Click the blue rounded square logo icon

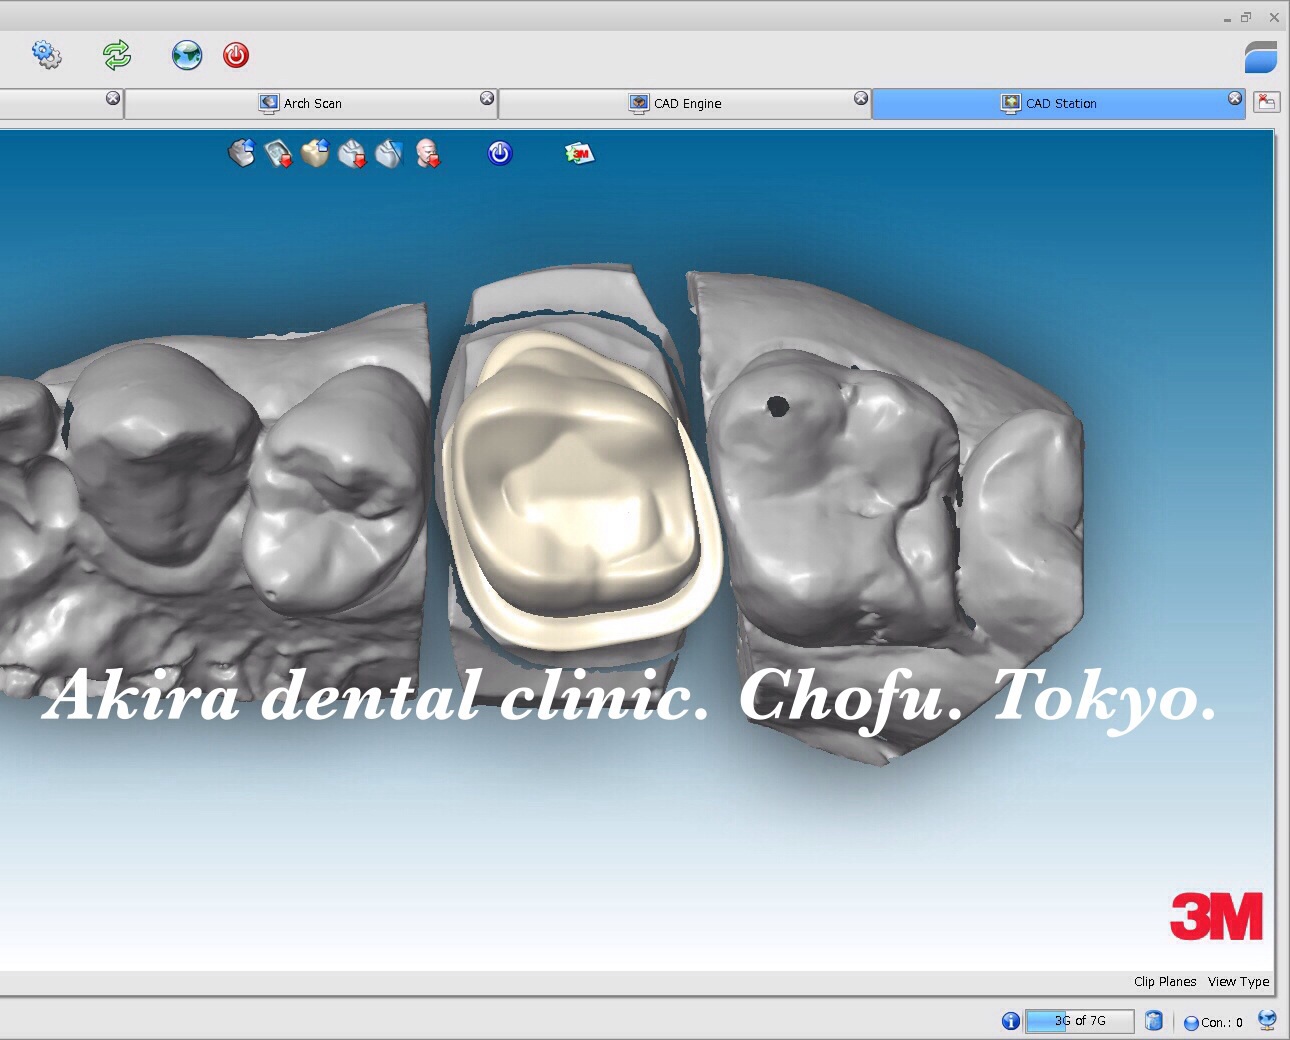pyautogui.click(x=1261, y=57)
